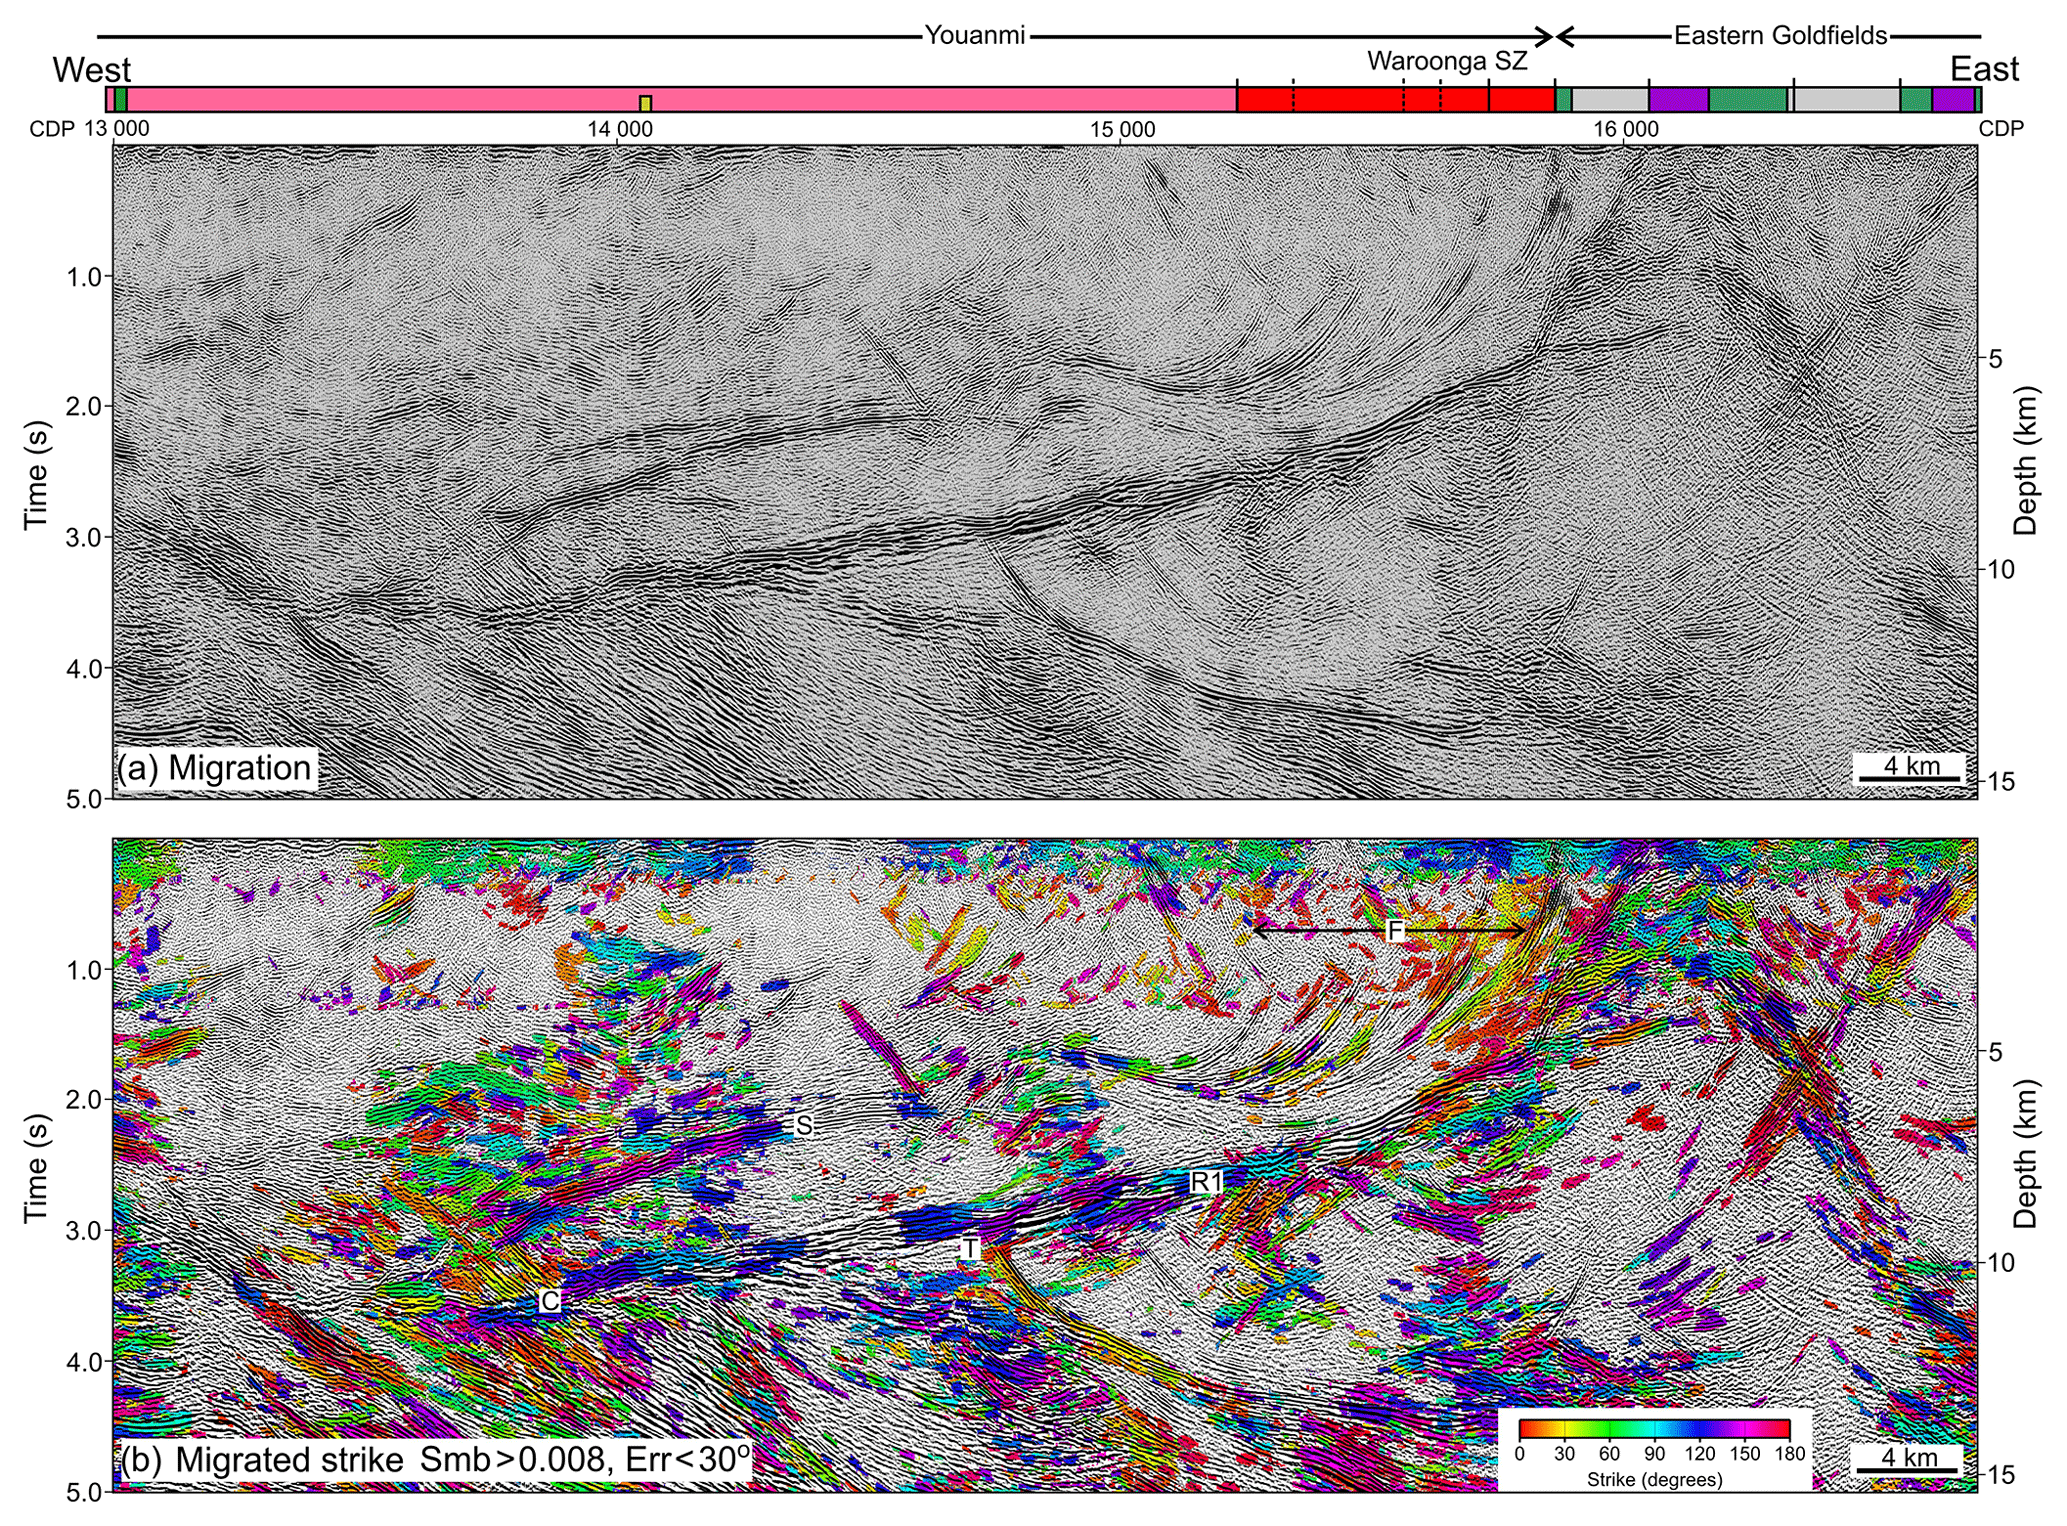Image resolution: width=2067 pixels, height=1526 pixels.
Task: Click the 'Waroonga SZ' text label
Action: [x=1447, y=61]
